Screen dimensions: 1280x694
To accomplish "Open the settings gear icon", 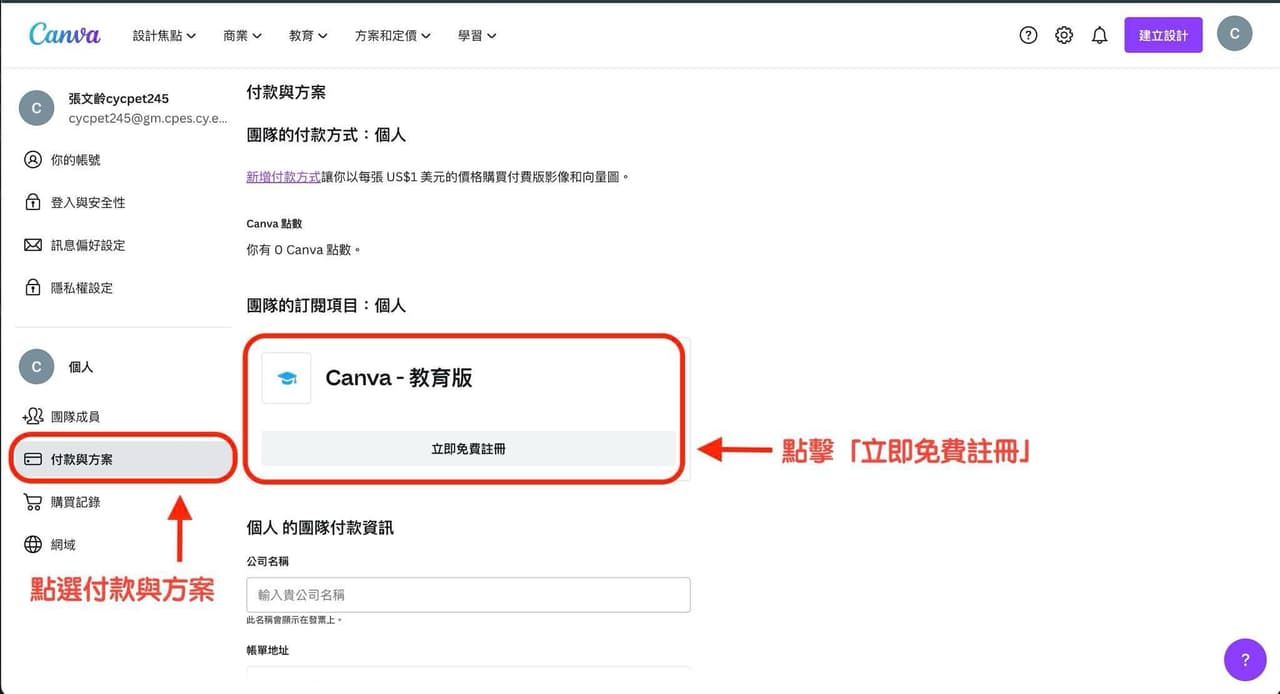I will [x=1064, y=35].
